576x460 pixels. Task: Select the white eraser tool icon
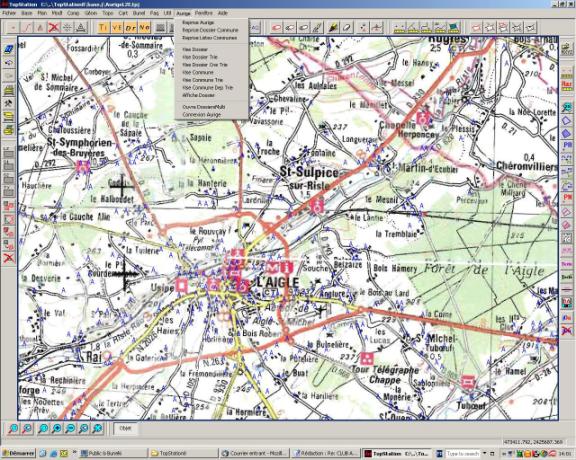tap(347, 28)
